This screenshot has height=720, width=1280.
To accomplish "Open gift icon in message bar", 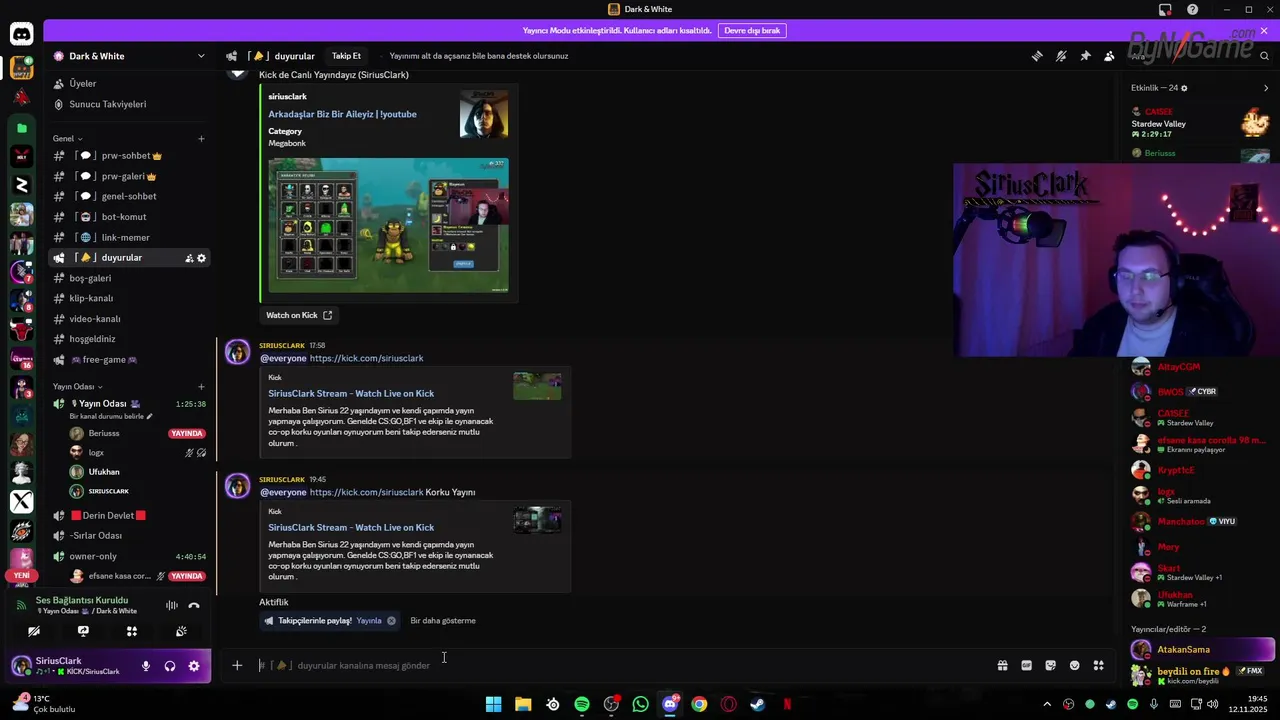I will pyautogui.click(x=1002, y=665).
